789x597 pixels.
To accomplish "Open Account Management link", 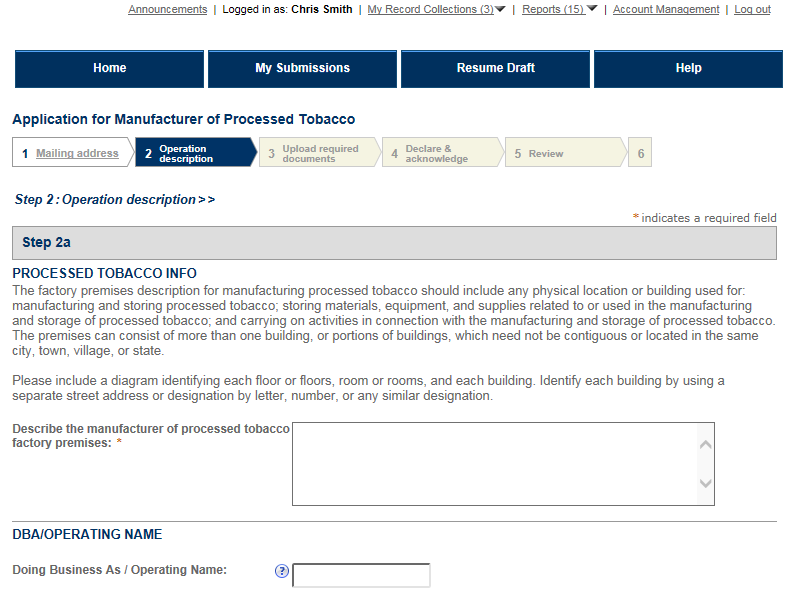I will point(665,10).
